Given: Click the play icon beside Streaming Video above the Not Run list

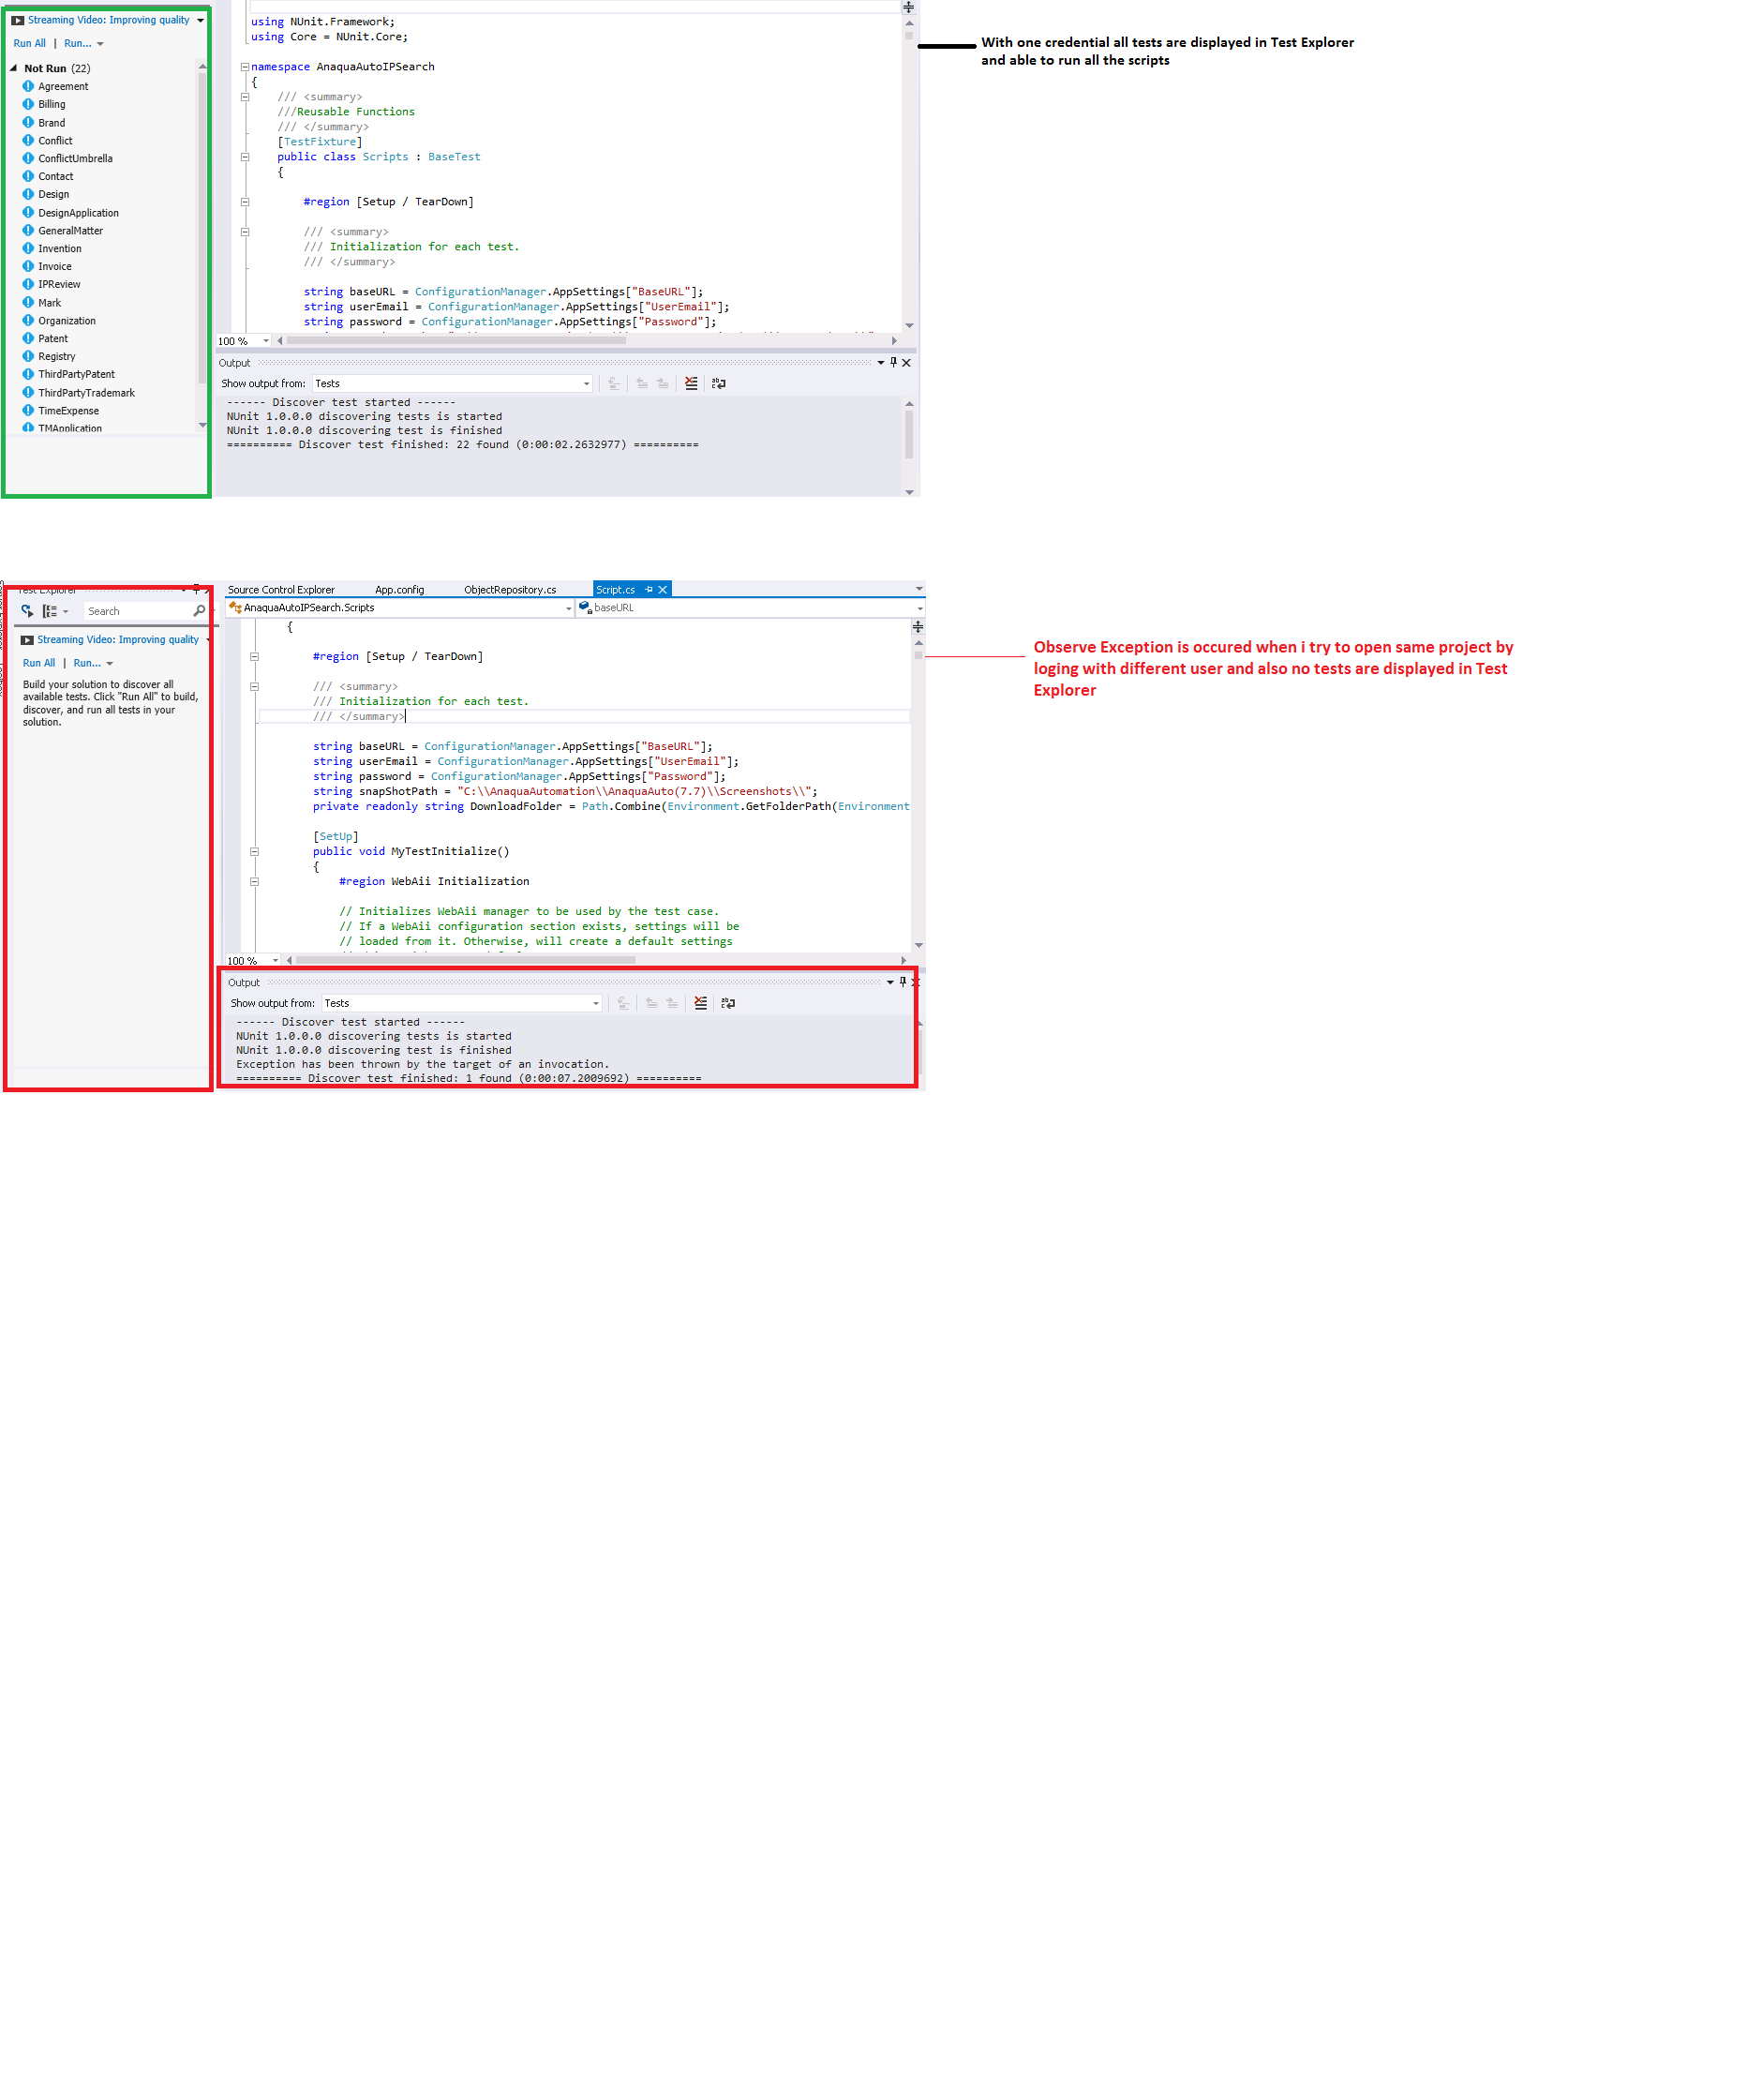Looking at the screenshot, I should tap(17, 20).
